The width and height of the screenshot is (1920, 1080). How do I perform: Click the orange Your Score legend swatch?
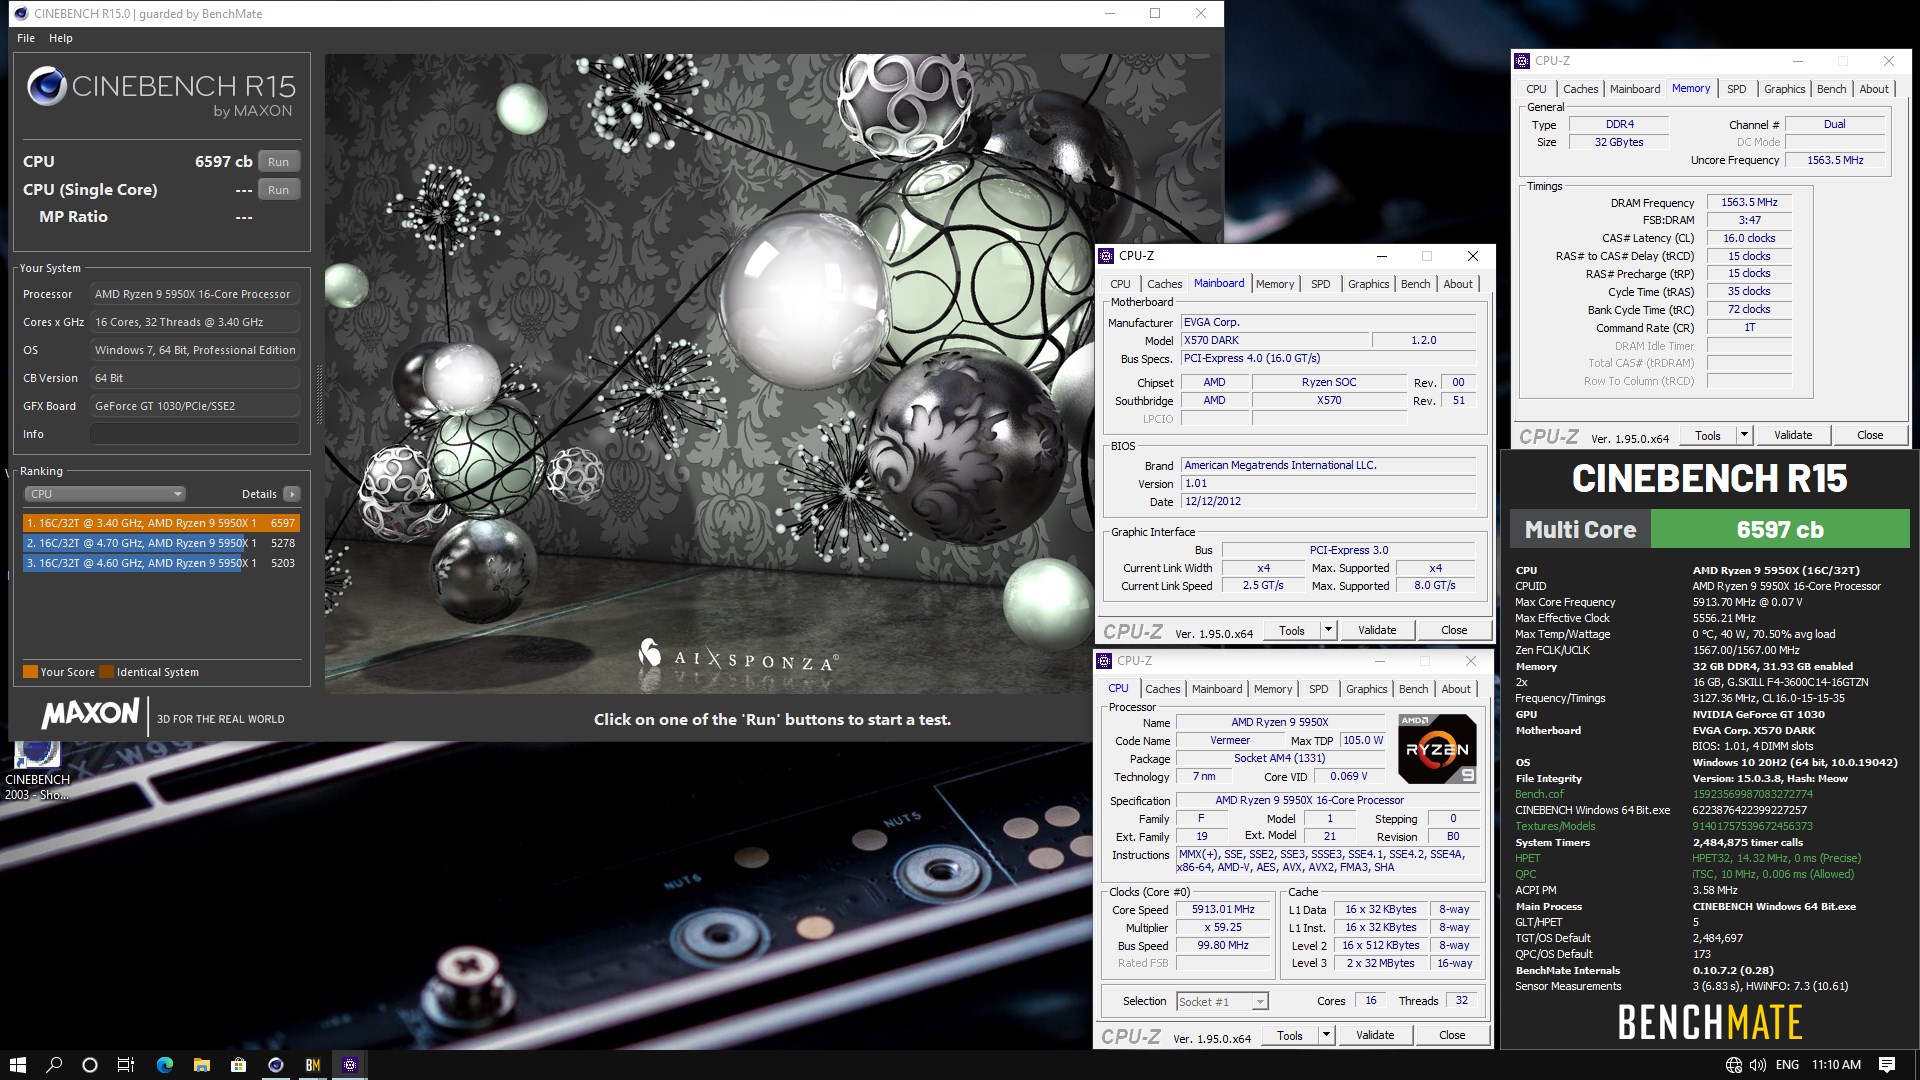[x=30, y=672]
